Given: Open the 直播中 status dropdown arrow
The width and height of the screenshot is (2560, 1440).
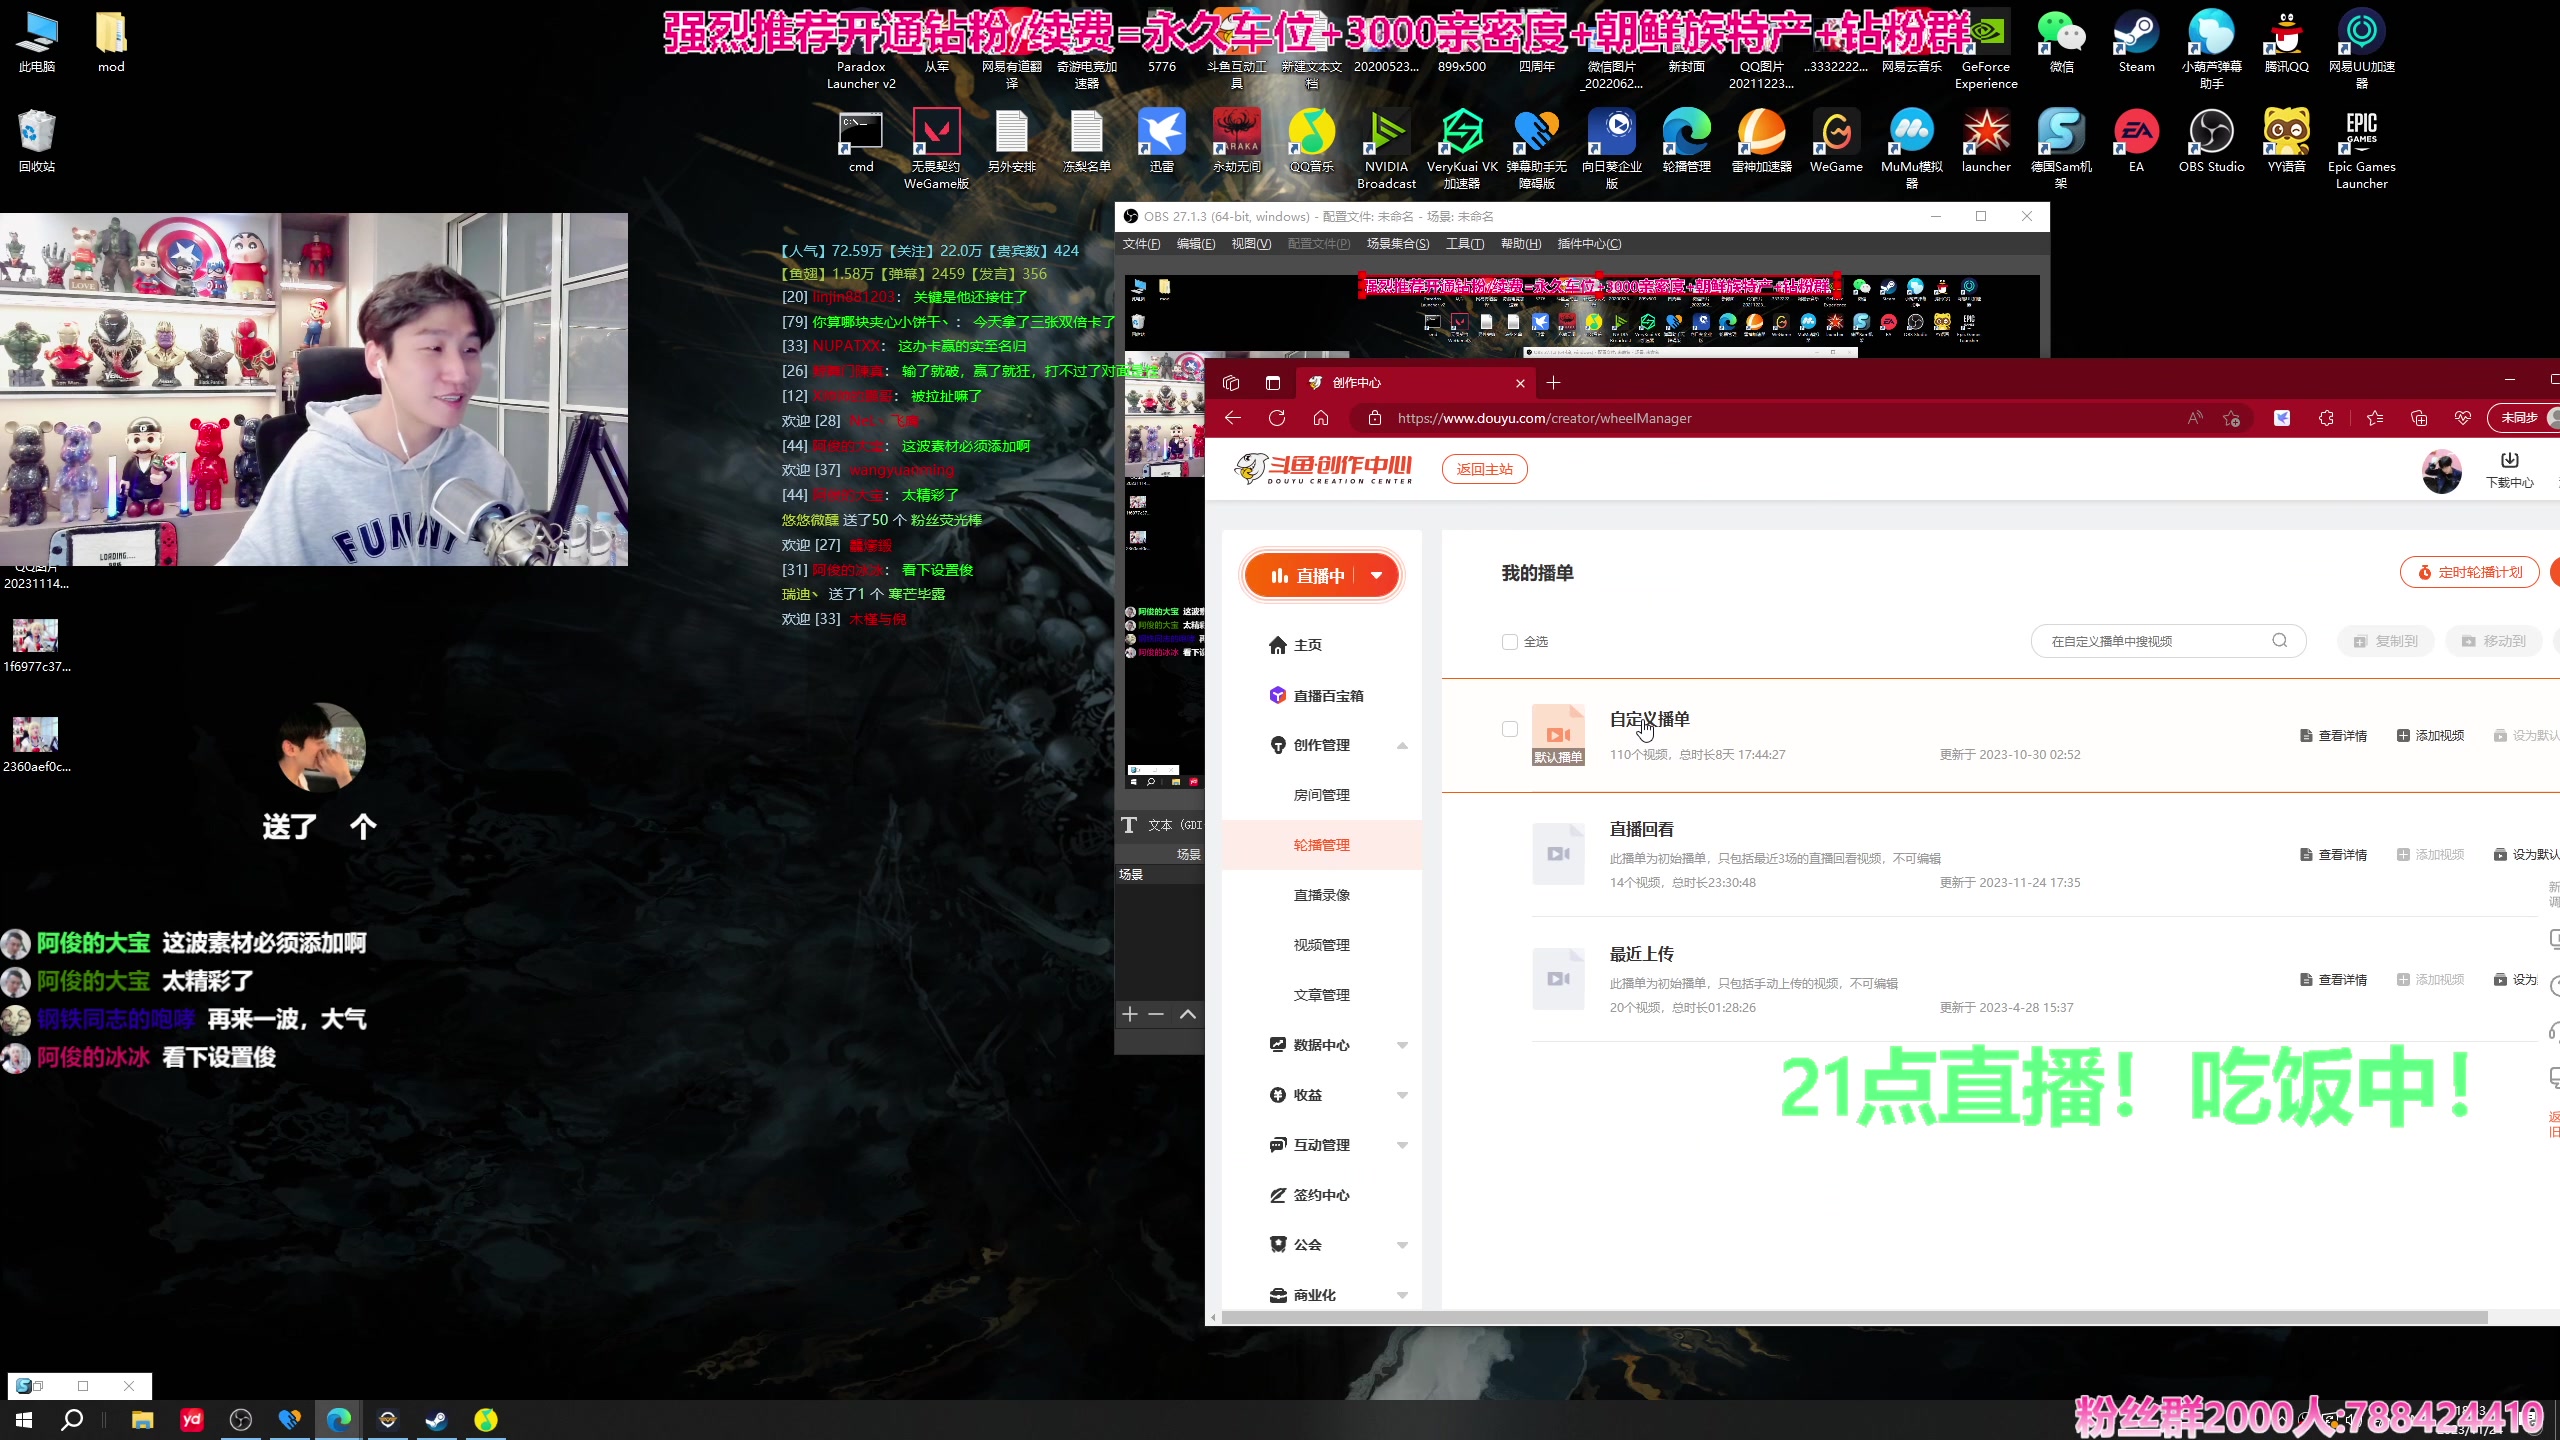Looking at the screenshot, I should point(1378,575).
